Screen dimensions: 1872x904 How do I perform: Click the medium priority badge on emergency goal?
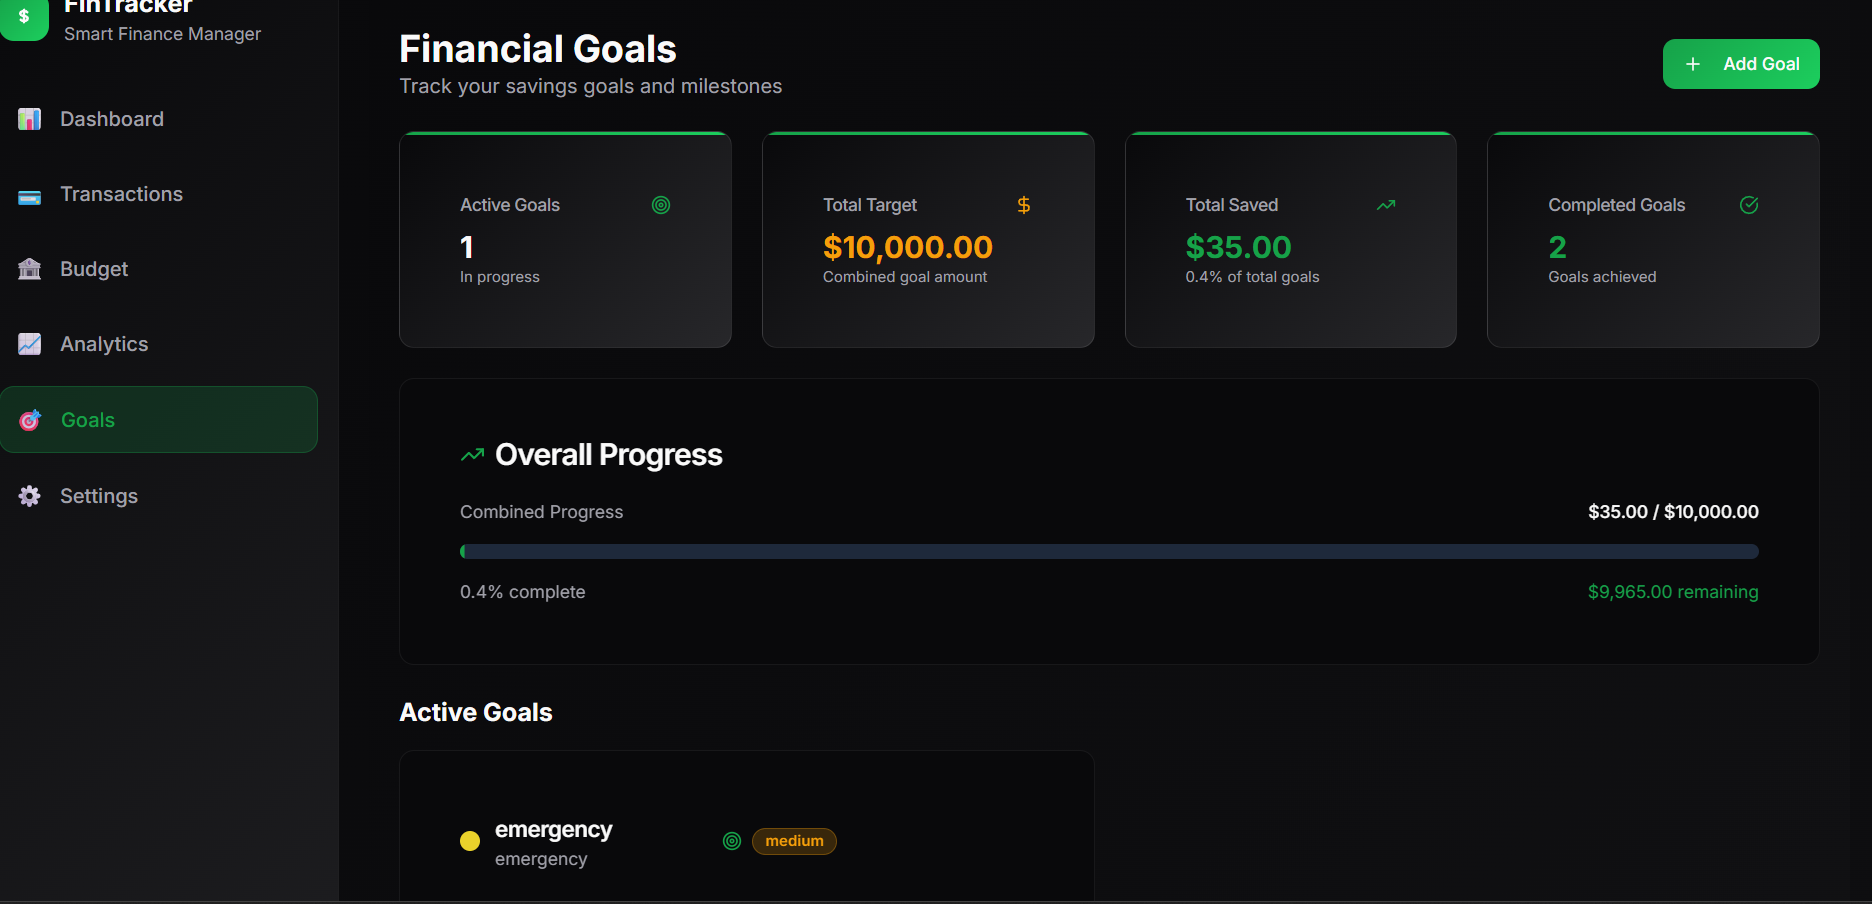click(794, 841)
